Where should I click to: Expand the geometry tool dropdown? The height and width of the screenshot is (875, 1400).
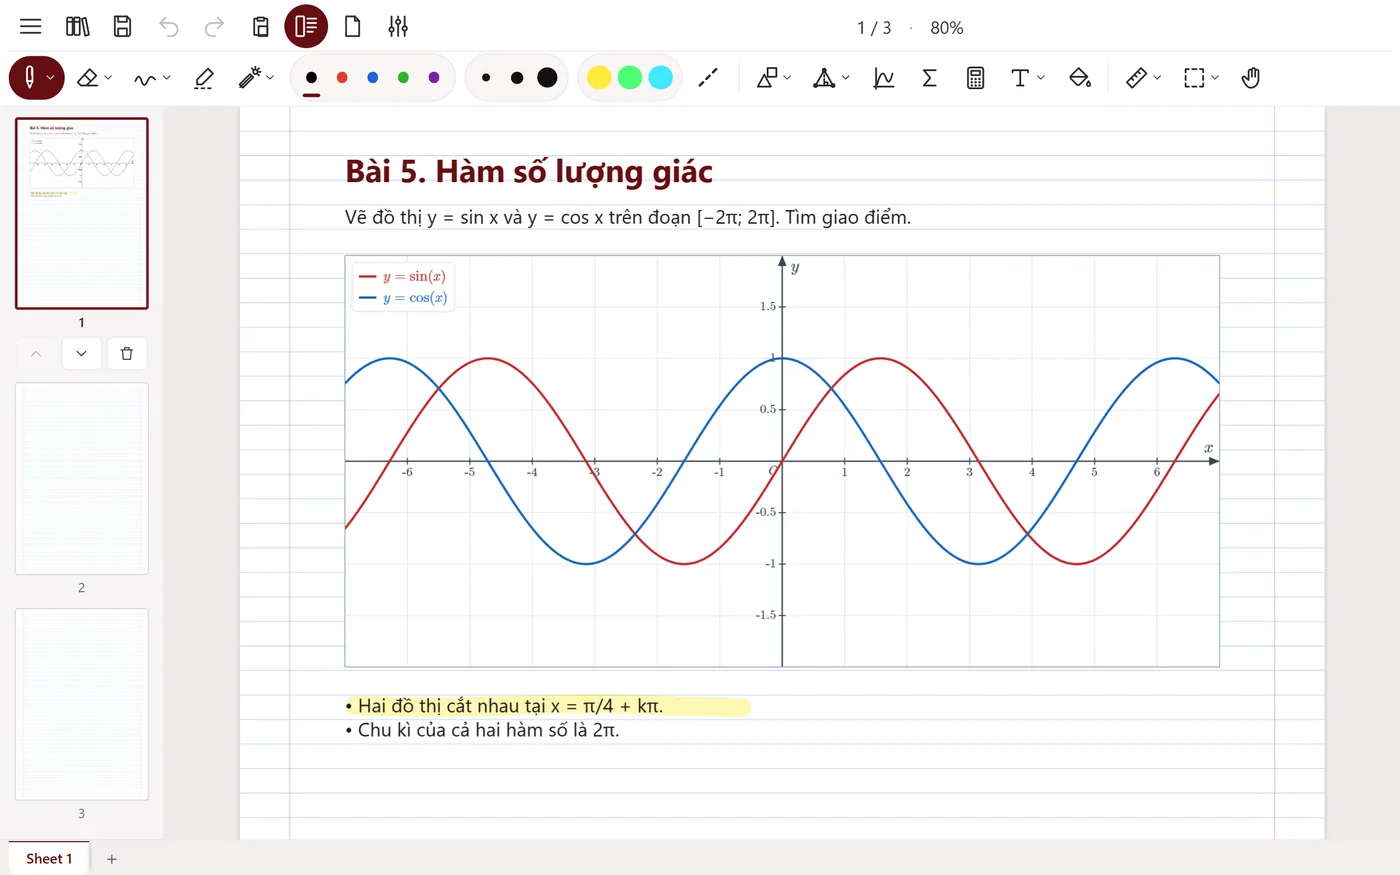(x=846, y=78)
